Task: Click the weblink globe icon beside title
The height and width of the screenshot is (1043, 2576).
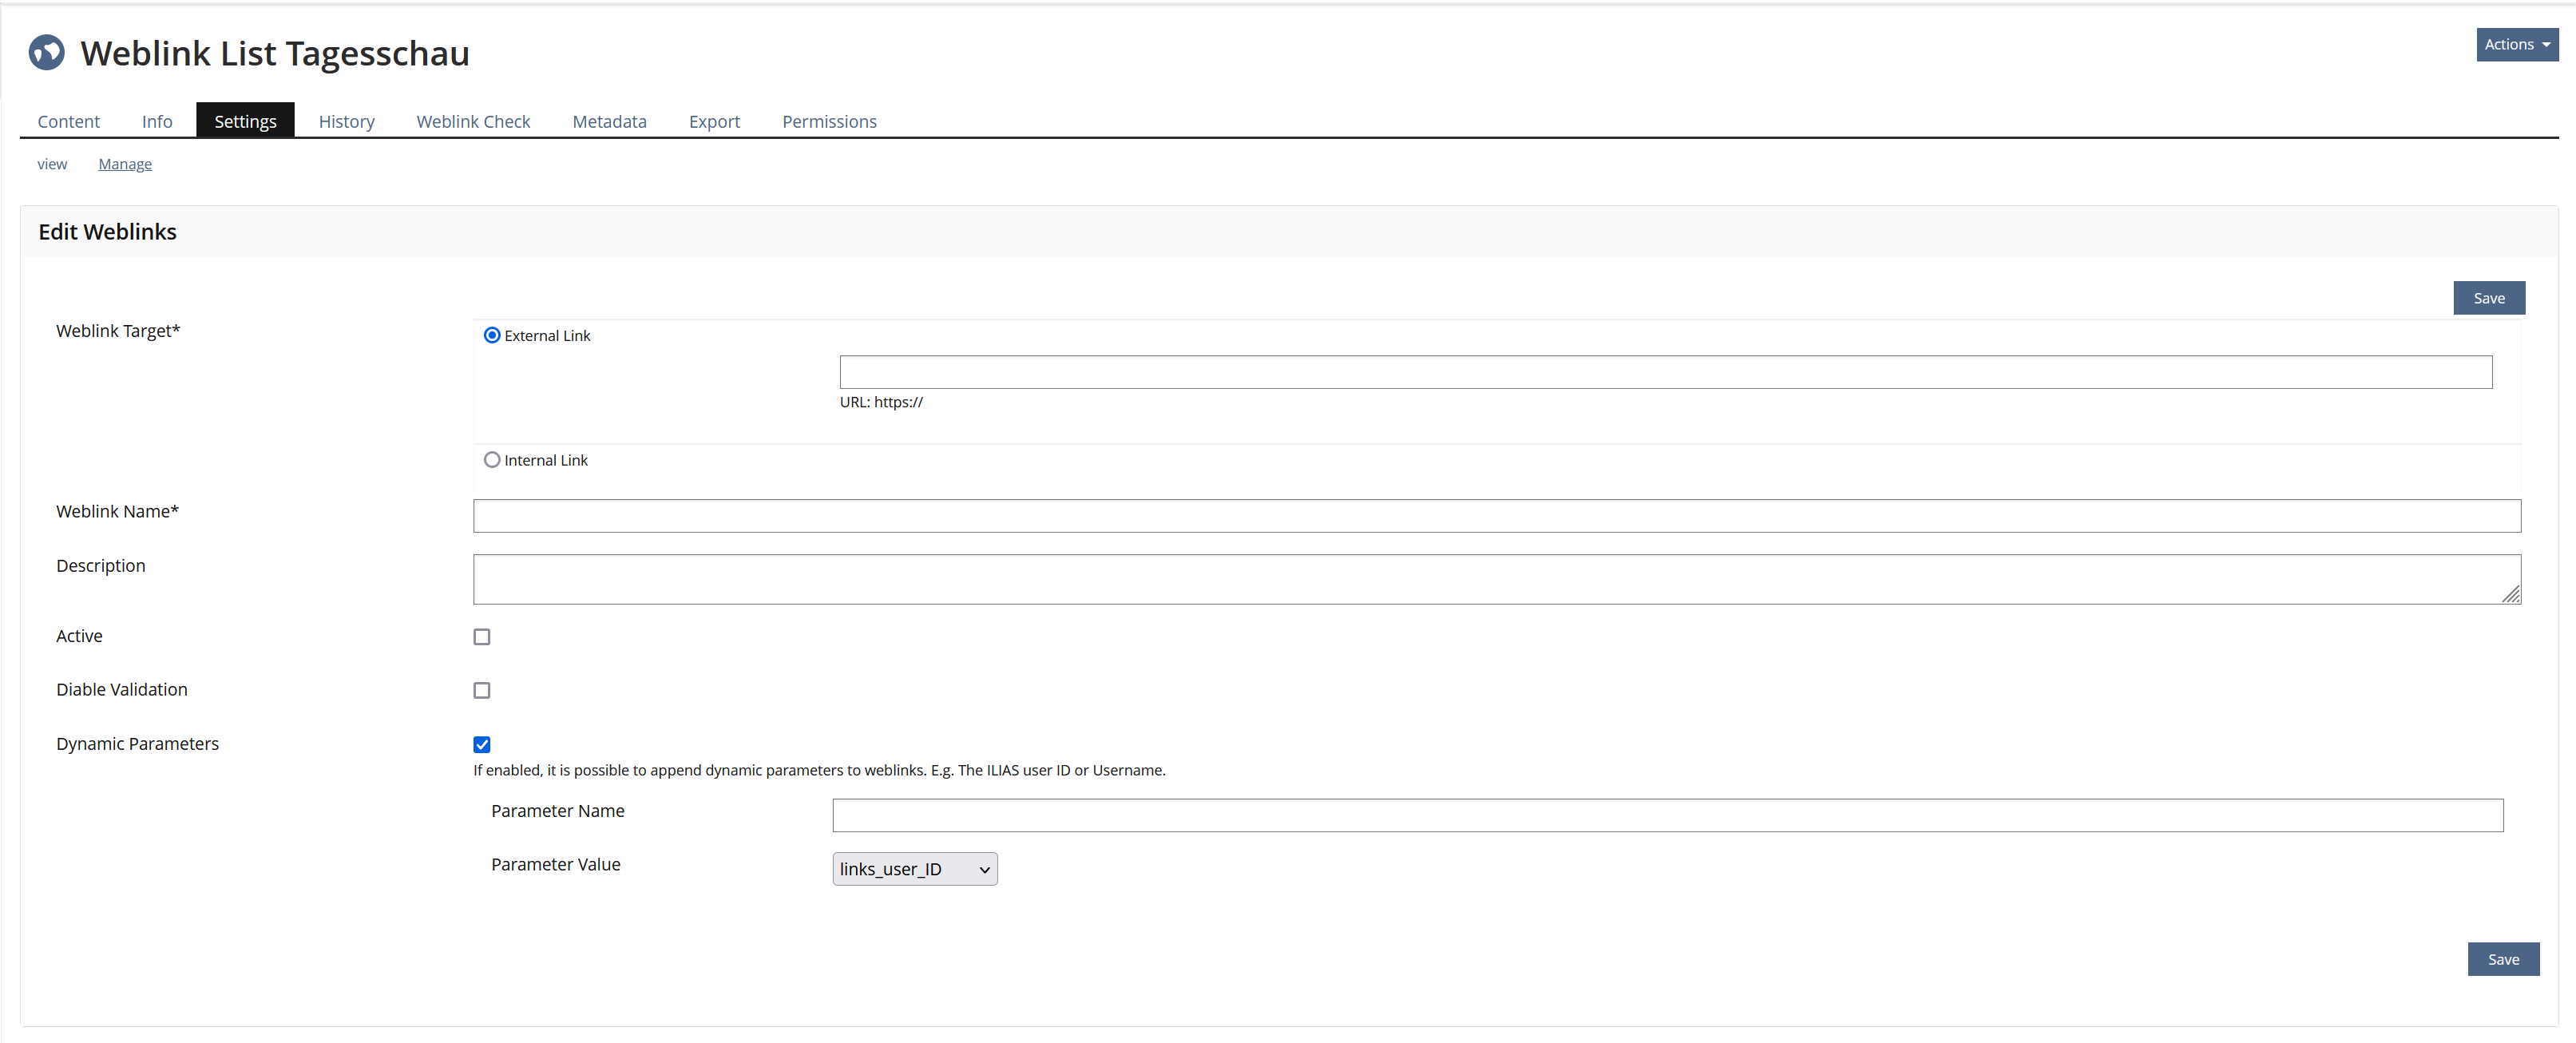Action: [x=46, y=52]
